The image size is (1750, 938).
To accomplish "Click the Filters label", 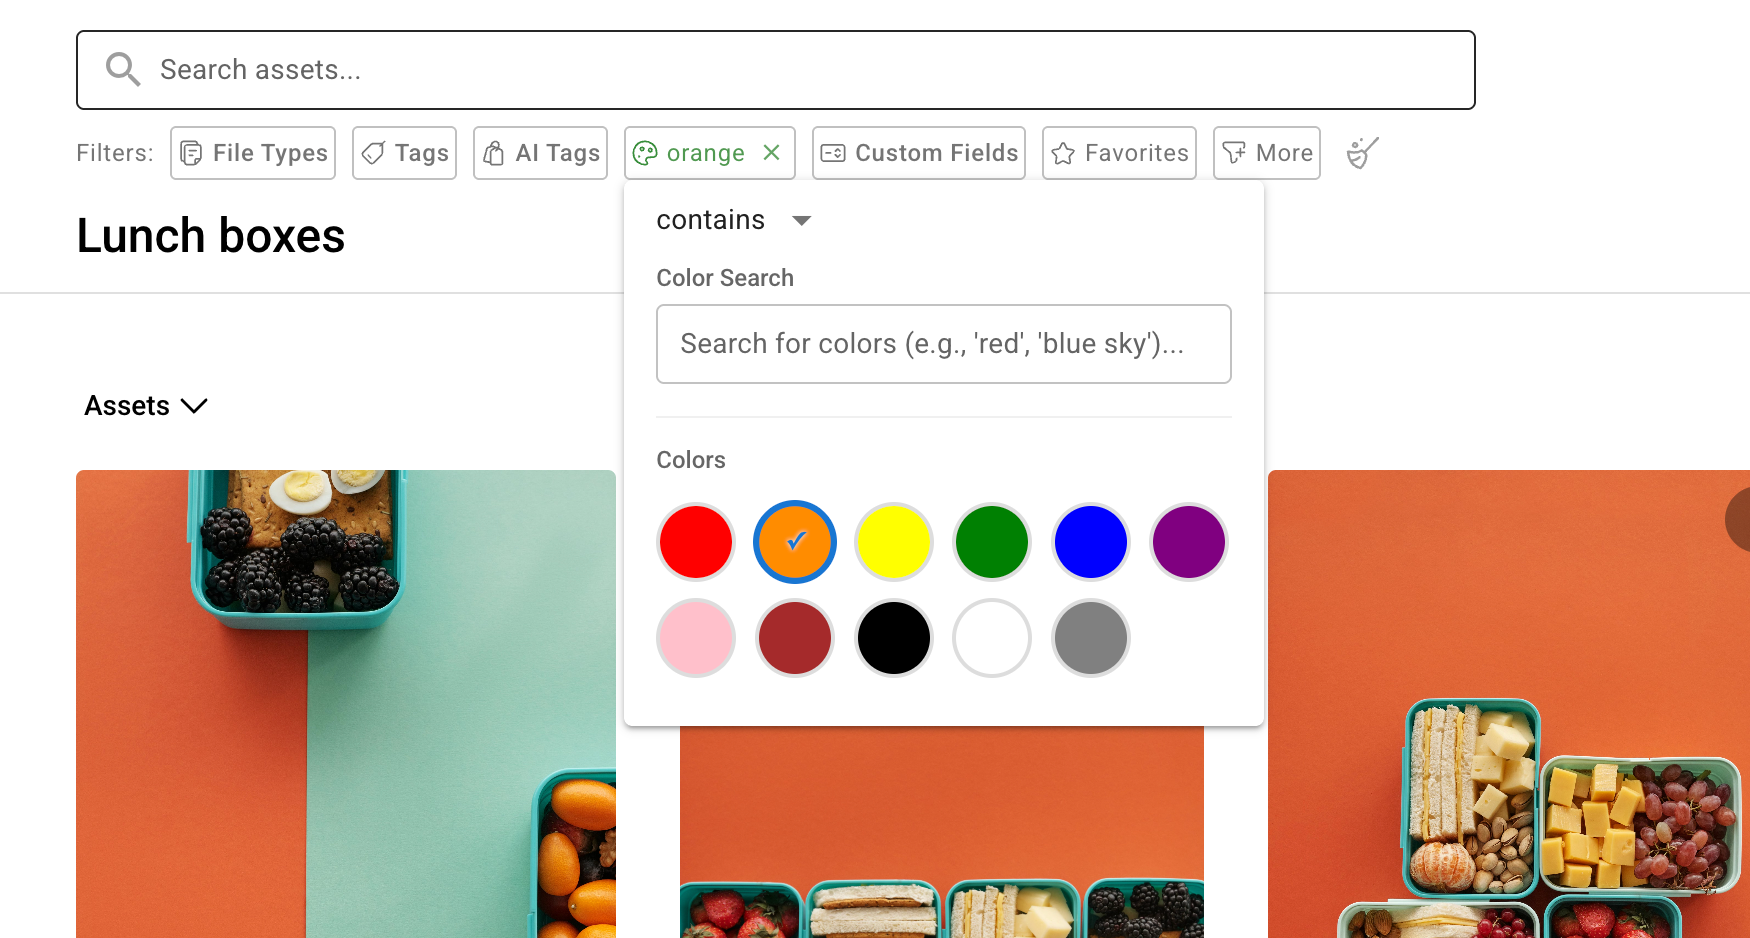I will click(114, 152).
